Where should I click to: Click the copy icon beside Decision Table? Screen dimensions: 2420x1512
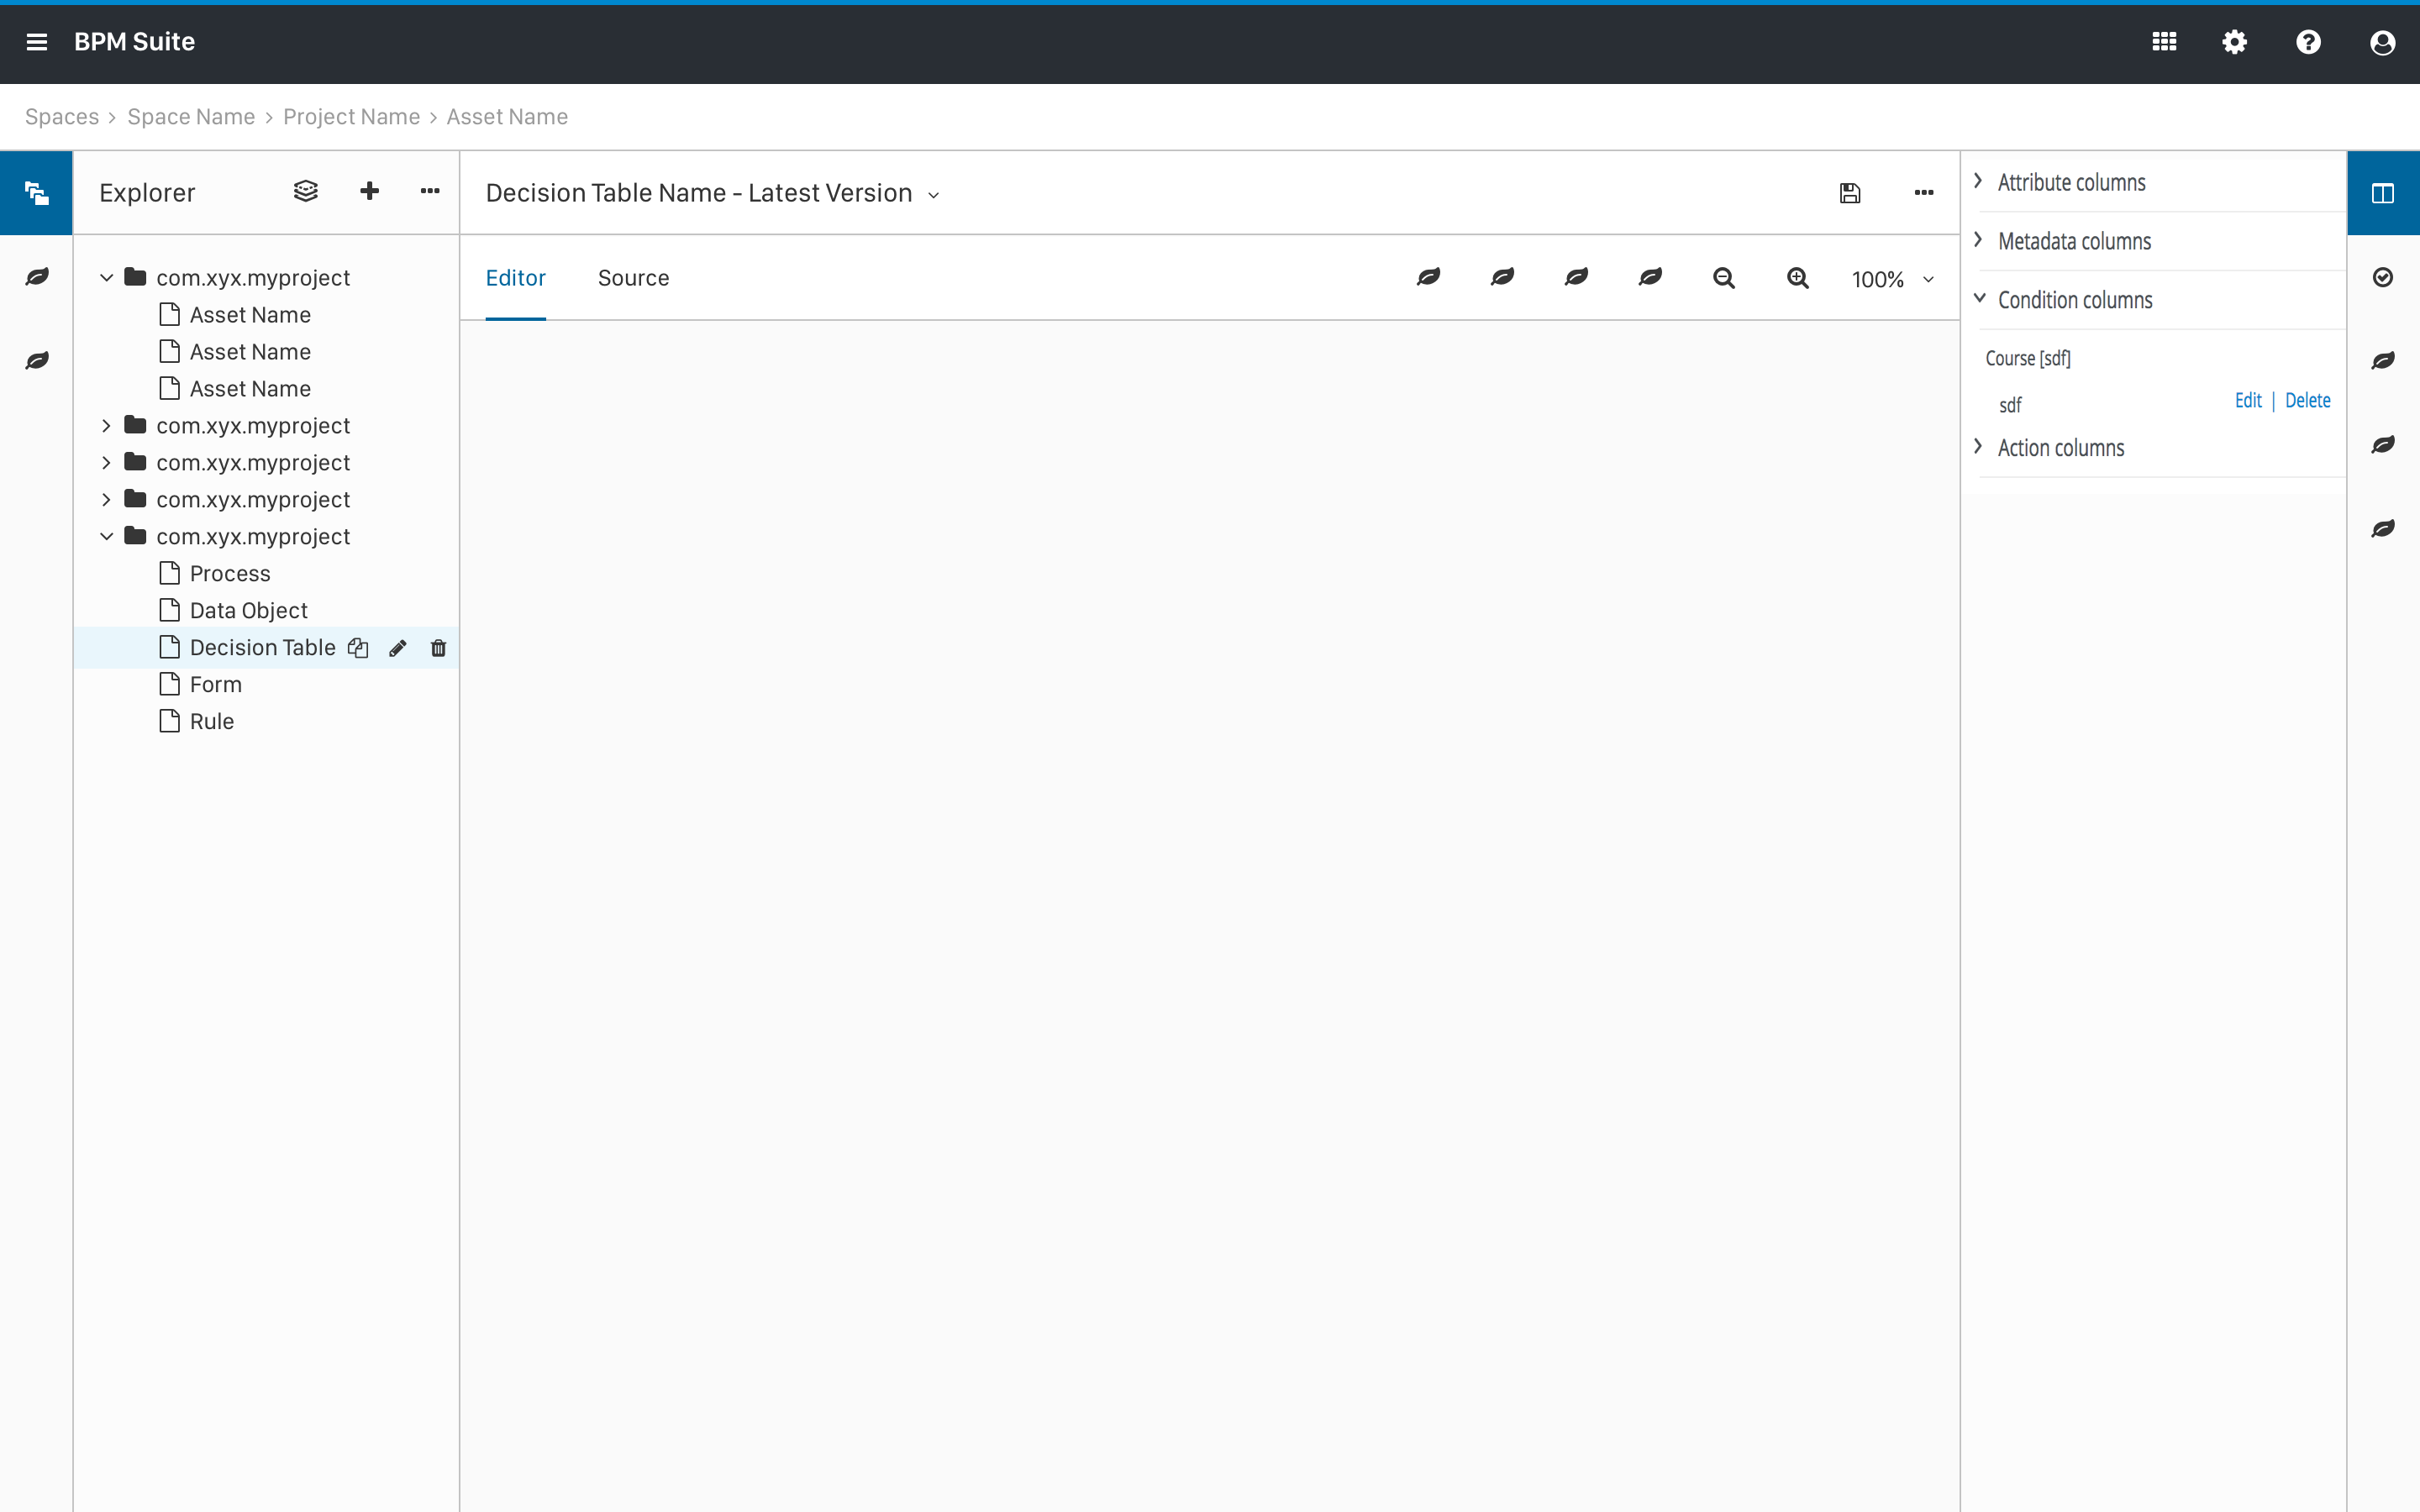(358, 648)
